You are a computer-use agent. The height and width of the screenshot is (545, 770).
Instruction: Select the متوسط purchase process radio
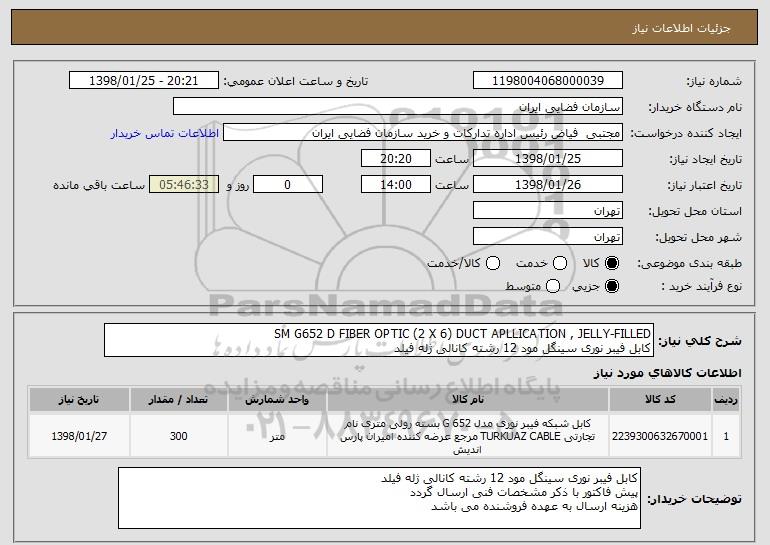click(x=552, y=286)
